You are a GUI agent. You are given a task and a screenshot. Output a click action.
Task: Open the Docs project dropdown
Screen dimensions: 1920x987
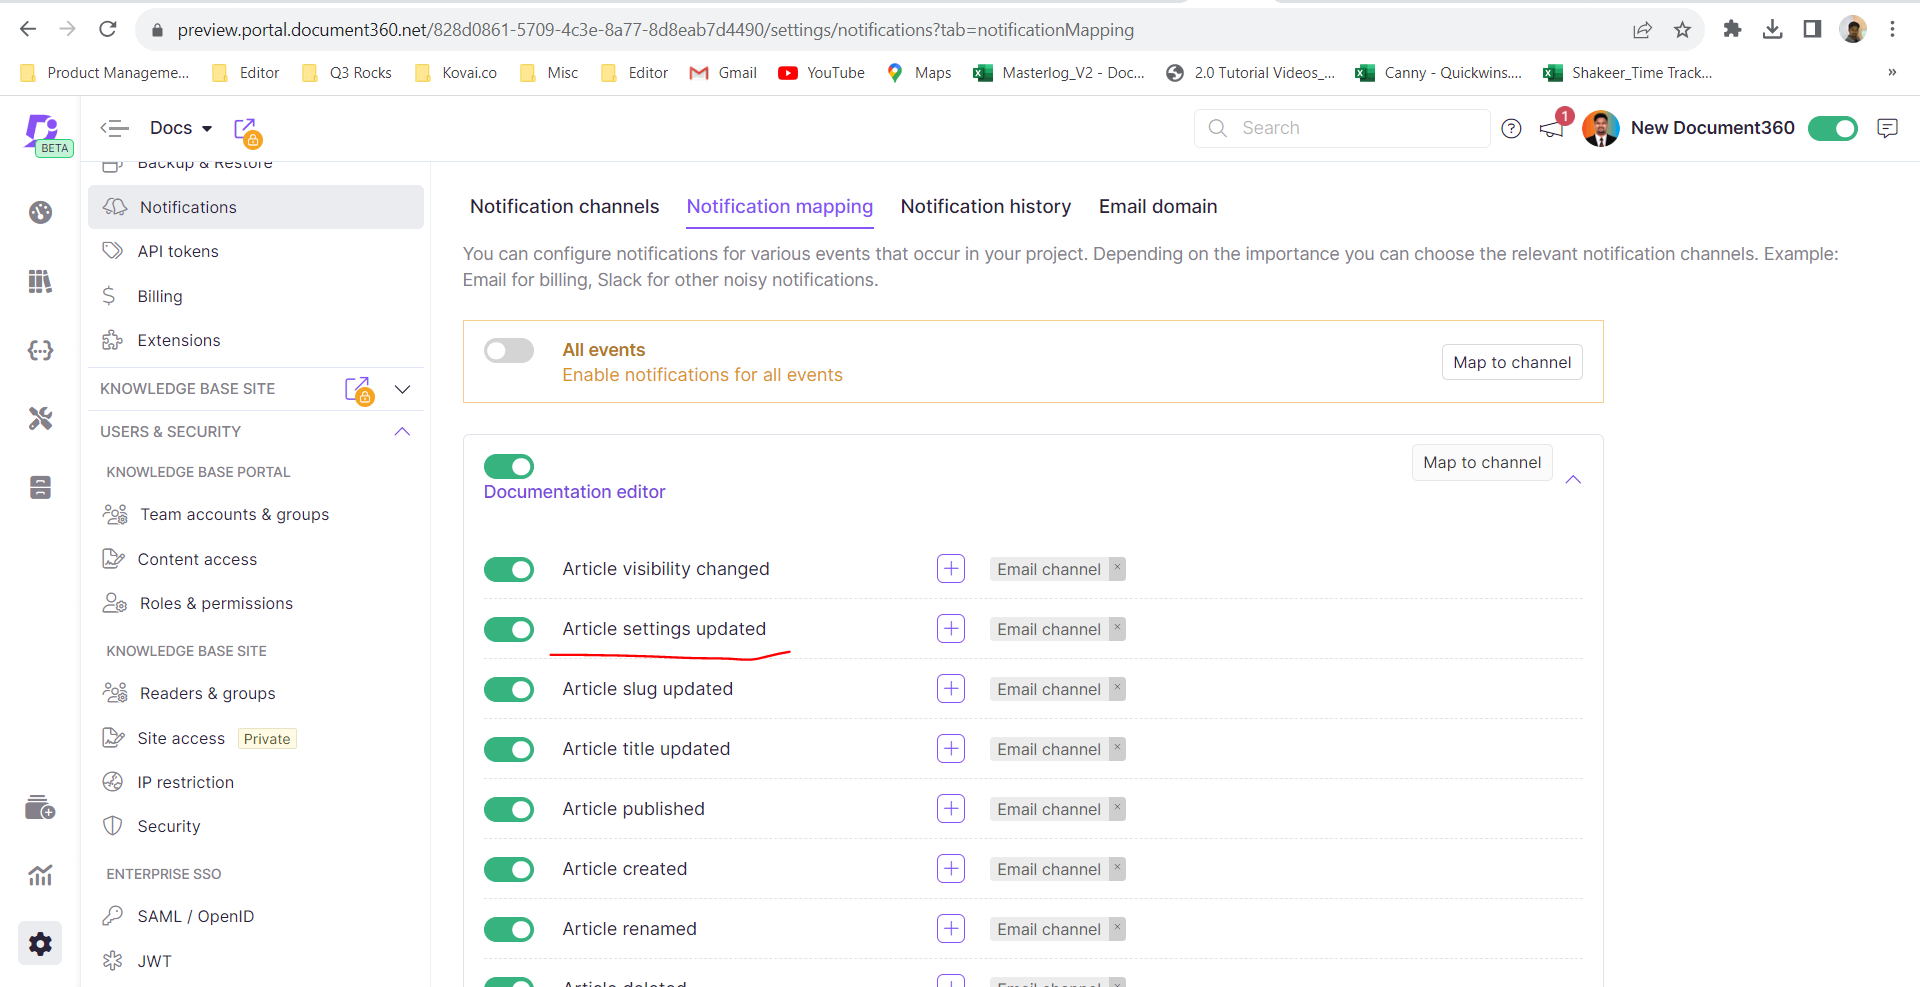(181, 128)
